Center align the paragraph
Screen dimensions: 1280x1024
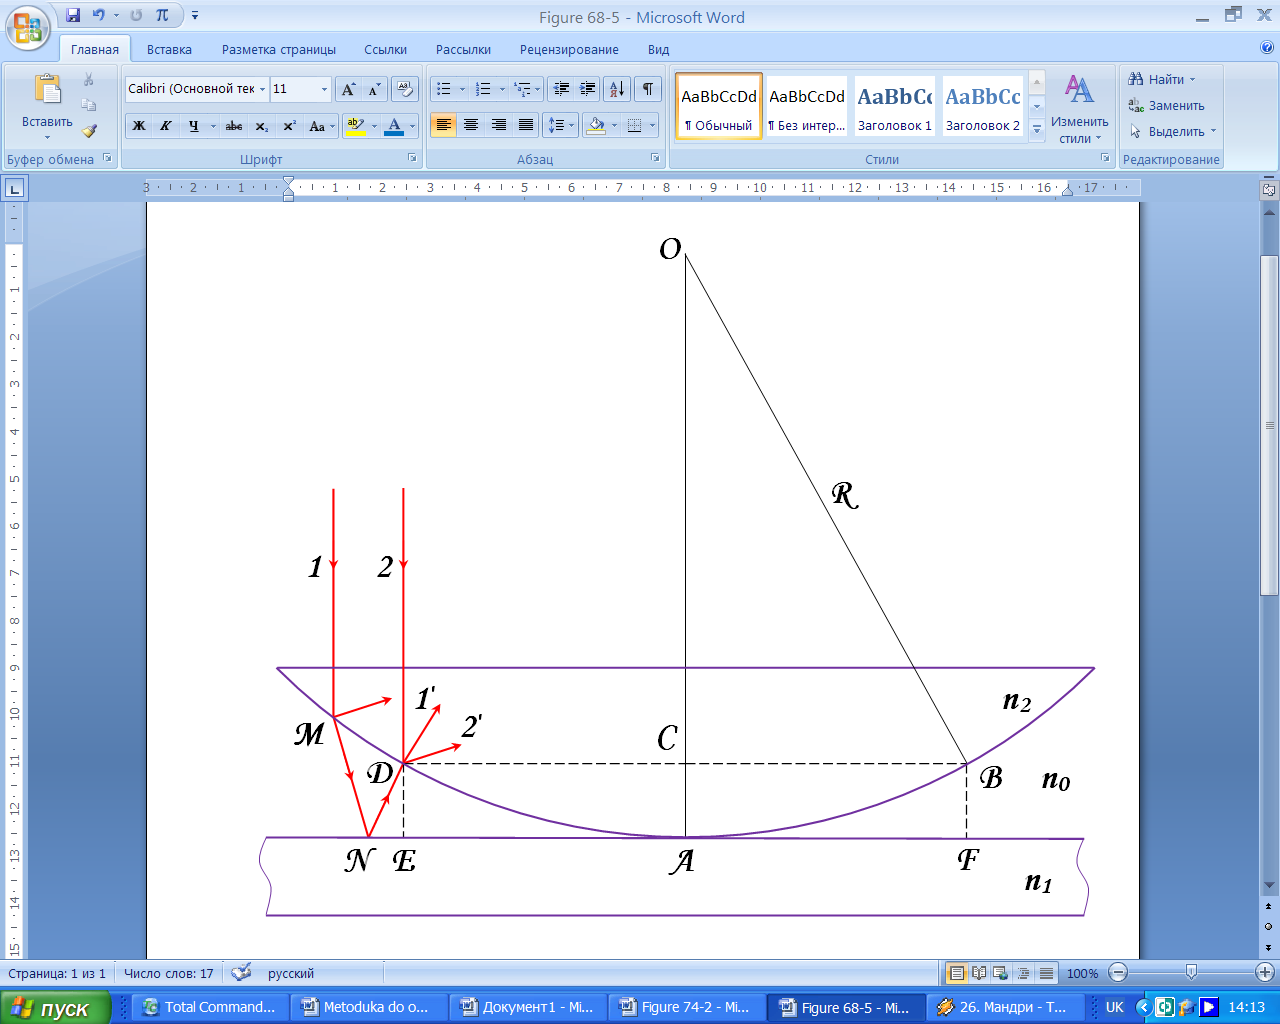tap(471, 125)
